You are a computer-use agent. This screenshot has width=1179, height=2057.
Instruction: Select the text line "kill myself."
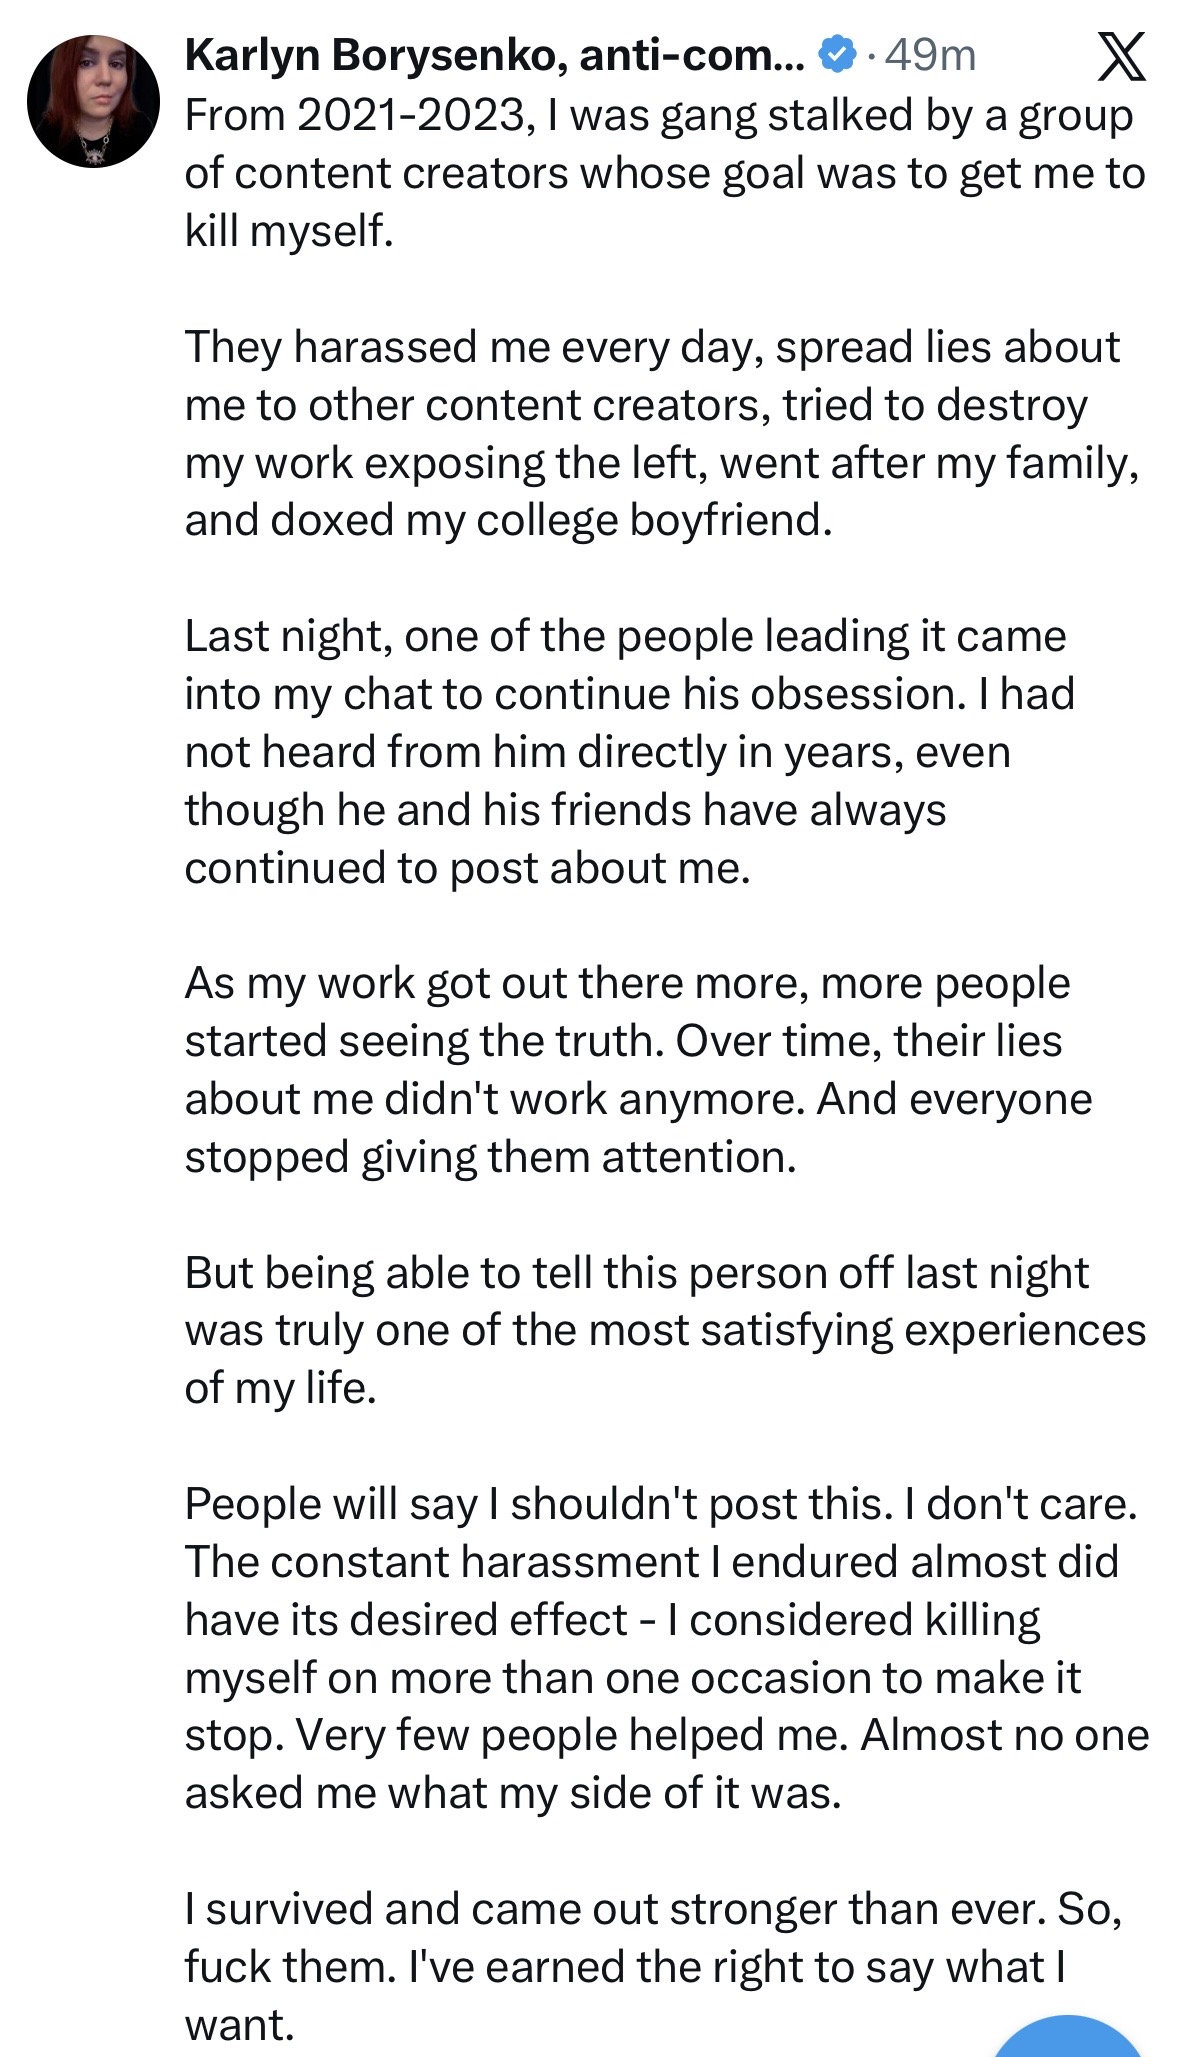(x=289, y=231)
